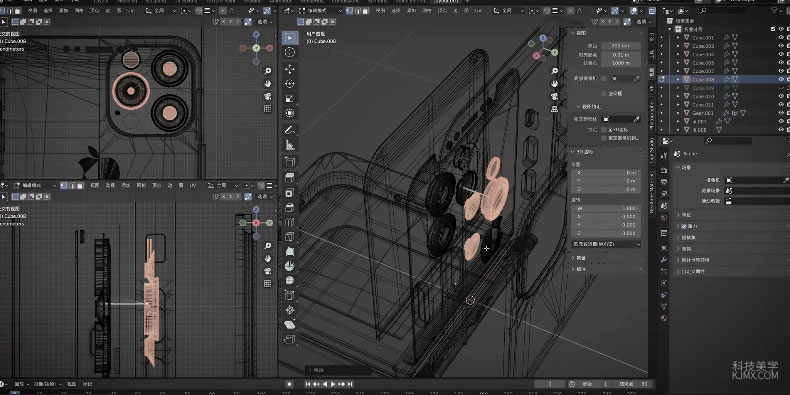Click the zoom magnifier in top-left viewport
790x395 pixels.
(268, 71)
